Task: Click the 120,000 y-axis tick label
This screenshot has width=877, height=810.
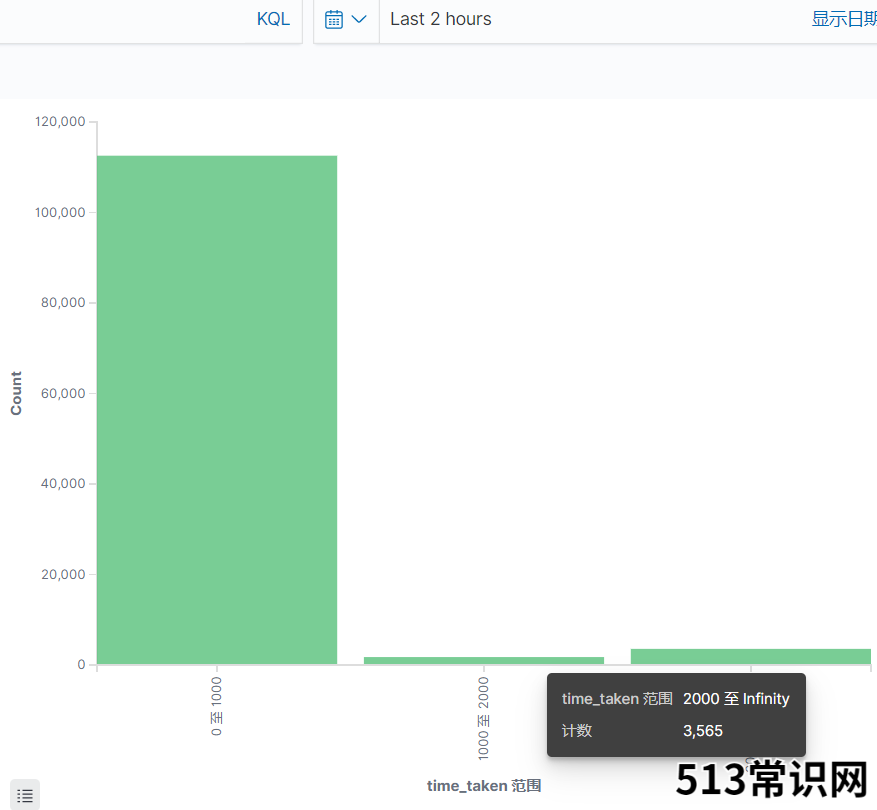Action: point(60,122)
